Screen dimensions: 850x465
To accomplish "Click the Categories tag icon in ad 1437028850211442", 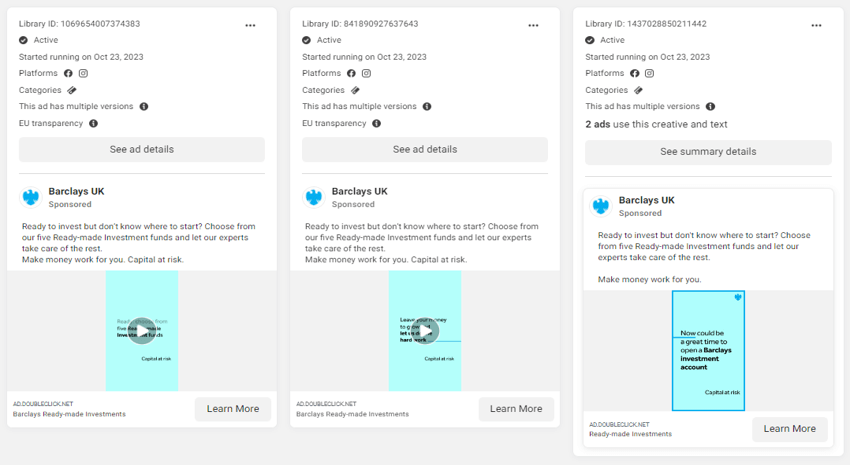I will 638,90.
